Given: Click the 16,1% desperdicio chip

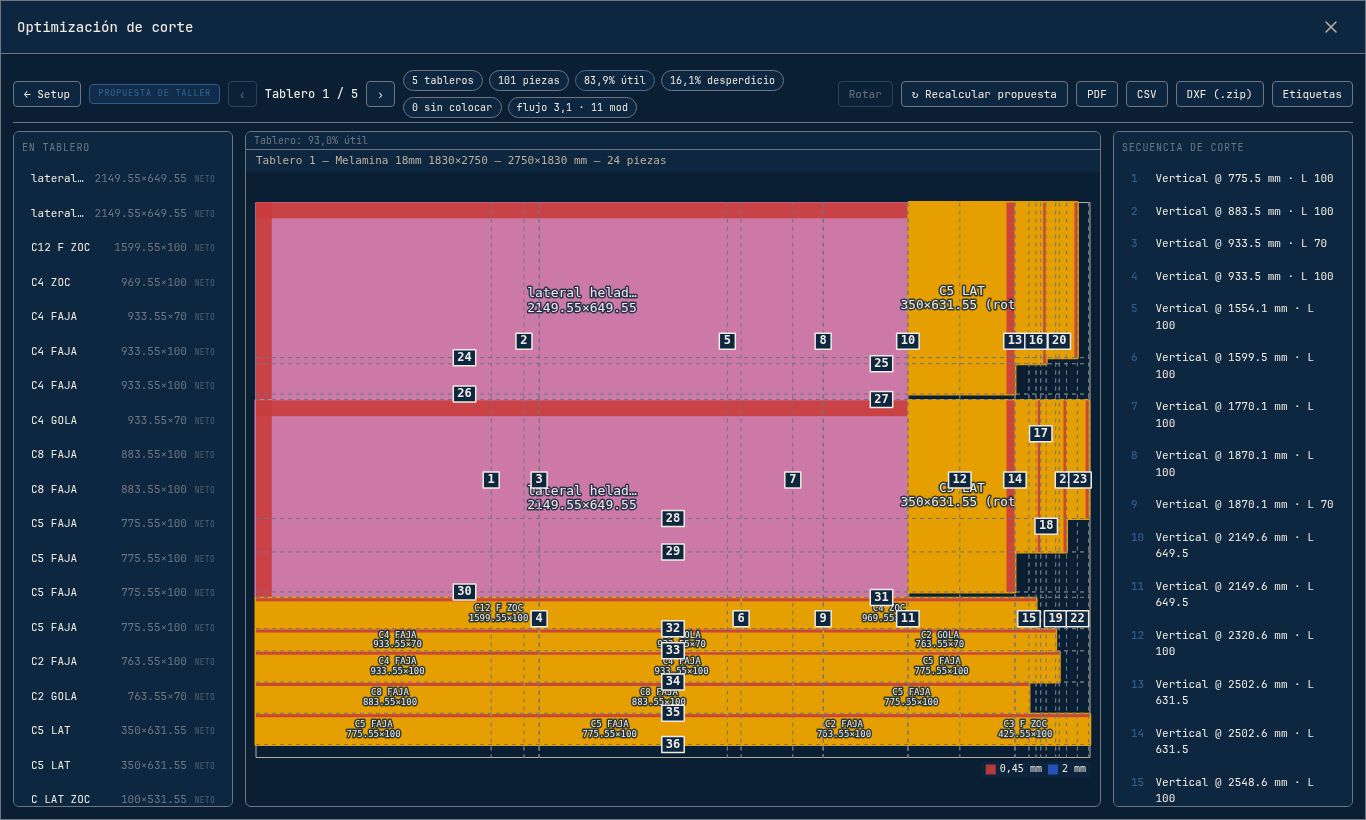Looking at the screenshot, I should (x=722, y=80).
